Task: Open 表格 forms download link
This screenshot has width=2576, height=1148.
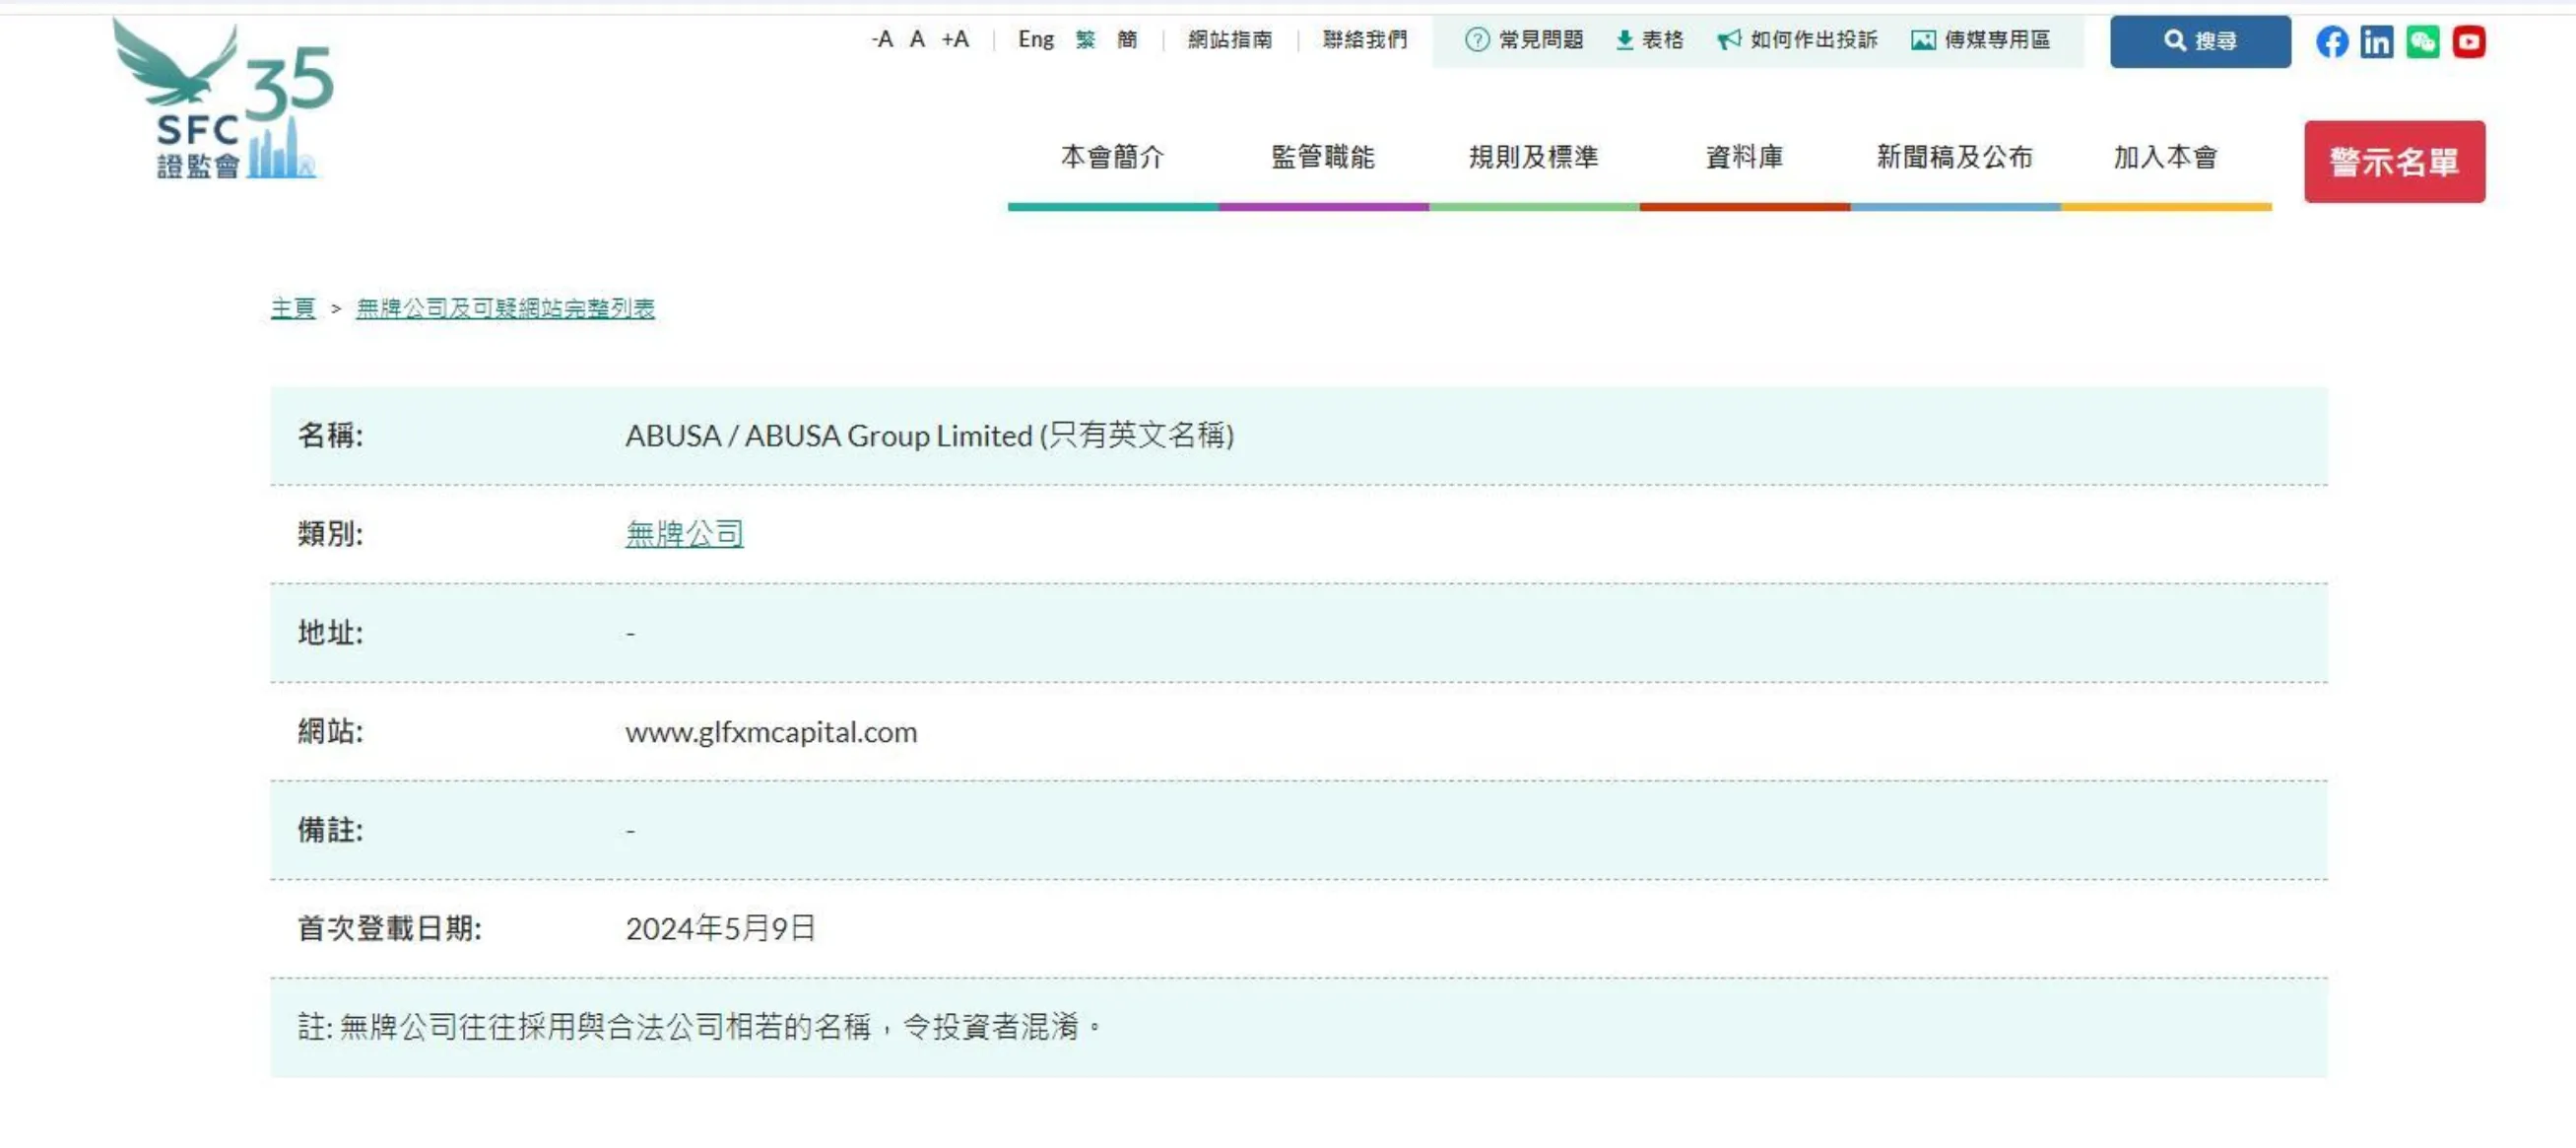Action: 1650,40
